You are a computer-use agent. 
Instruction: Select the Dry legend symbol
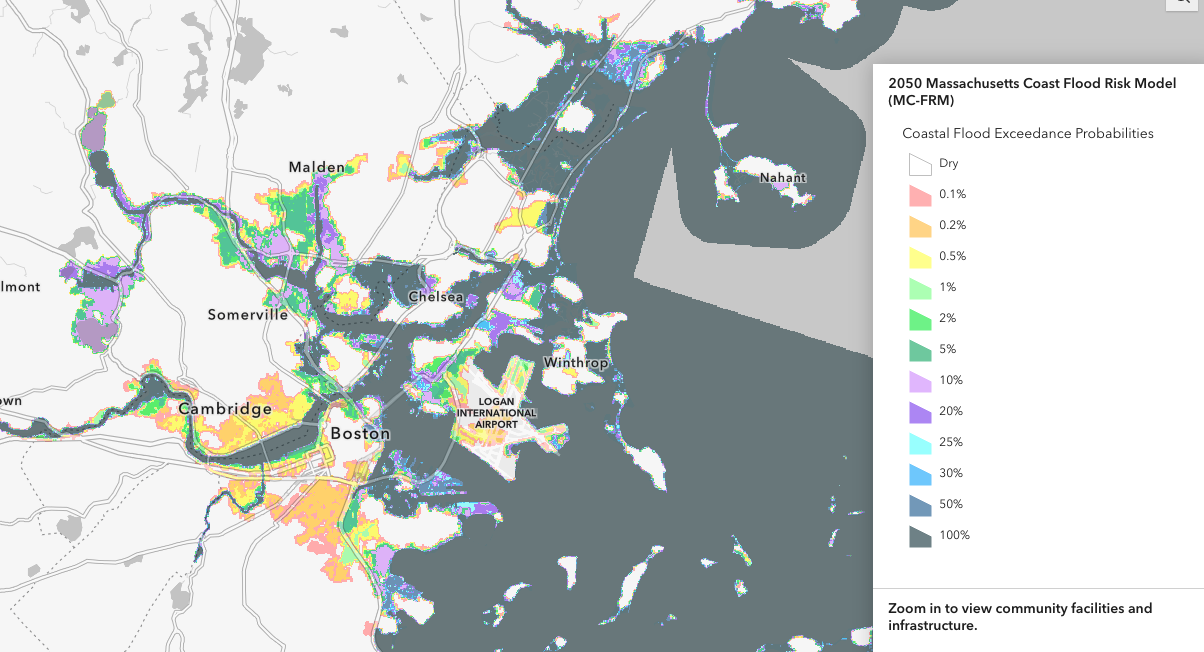tap(918, 163)
